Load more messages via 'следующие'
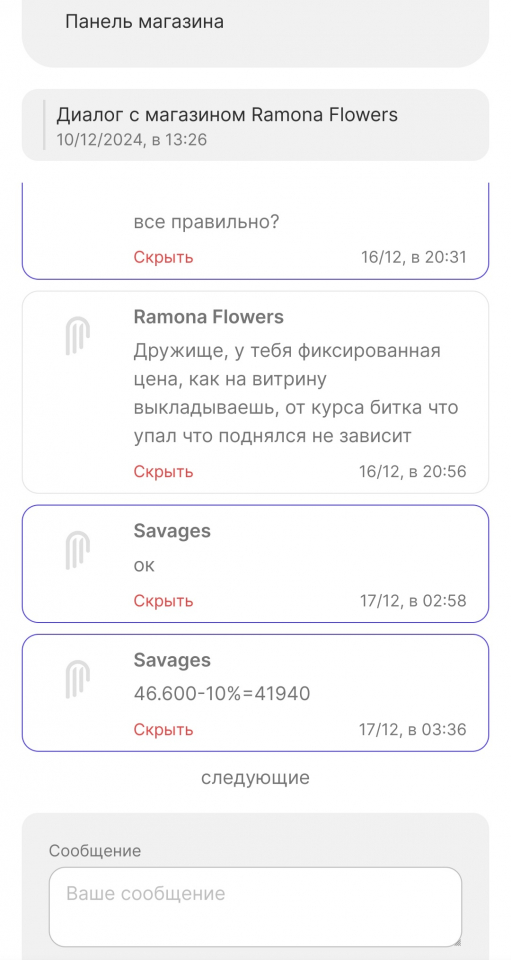511x960 pixels. [x=255, y=778]
